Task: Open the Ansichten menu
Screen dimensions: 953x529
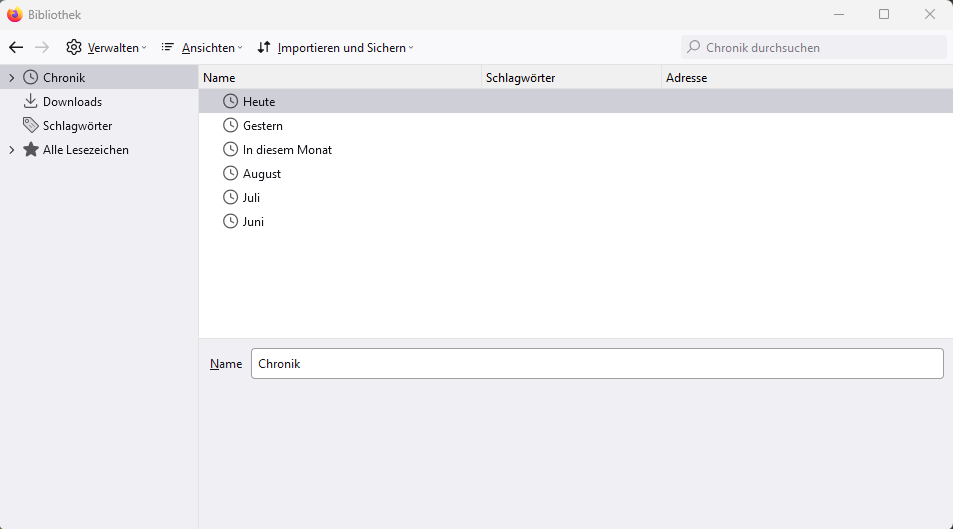Action: click(x=208, y=48)
